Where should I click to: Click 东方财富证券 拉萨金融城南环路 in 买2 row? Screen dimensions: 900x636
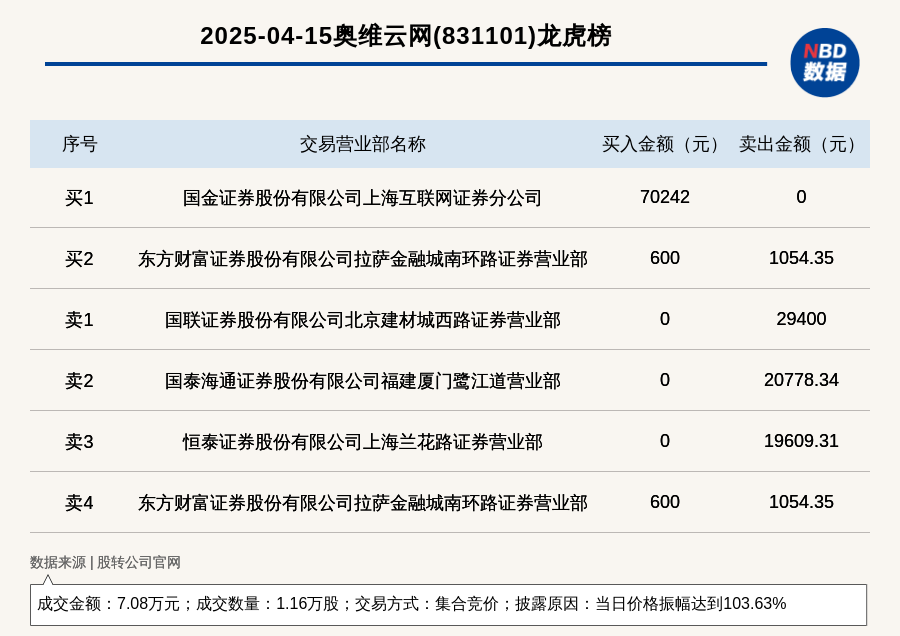tap(362, 259)
